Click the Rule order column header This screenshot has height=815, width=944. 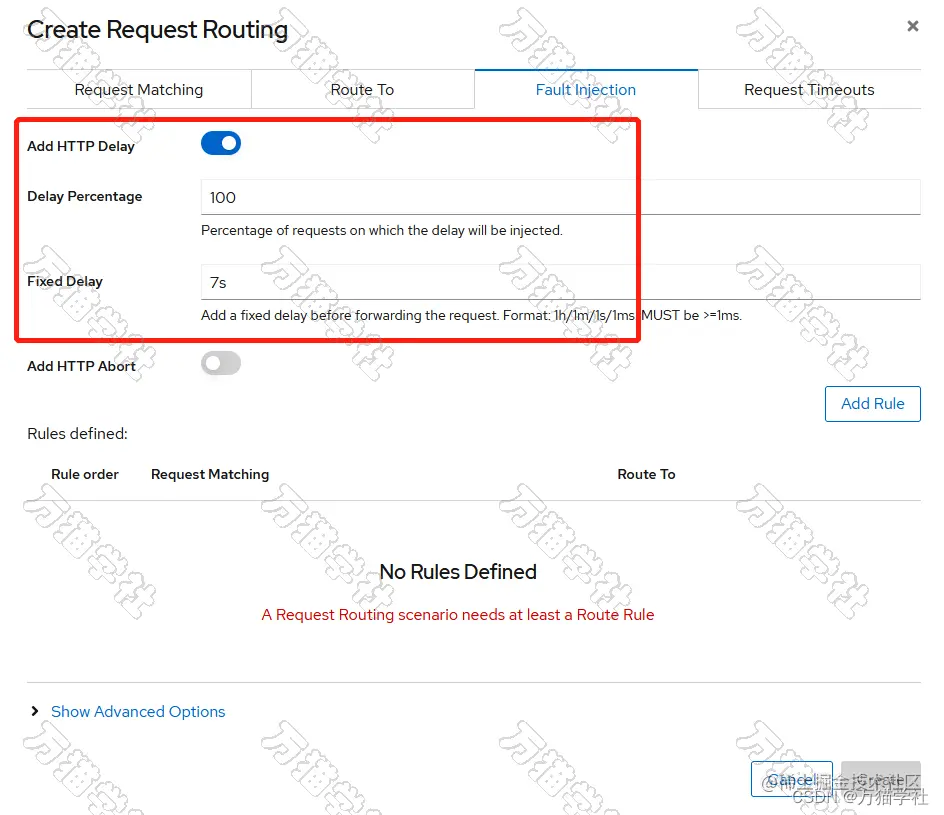pyautogui.click(x=85, y=474)
